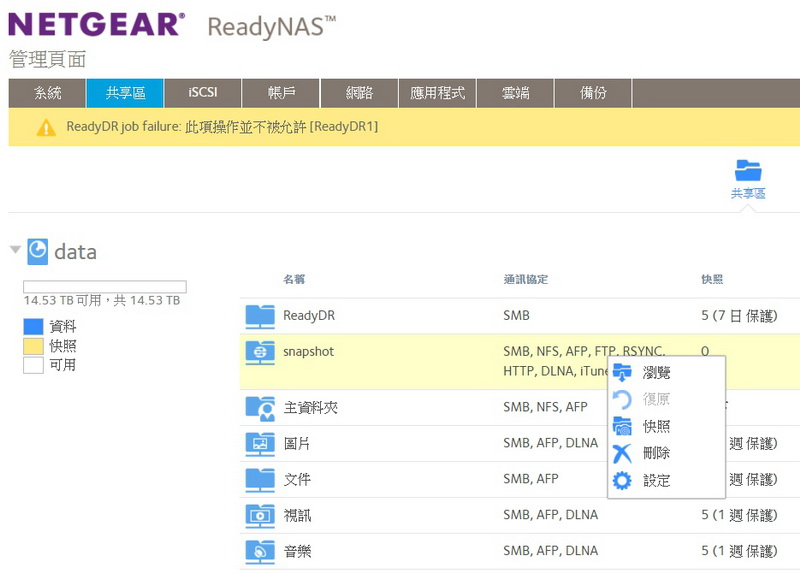Image resolution: width=800 pixels, height=574 pixels.
Task: Click the 文件 documents folder icon
Action: 260,480
